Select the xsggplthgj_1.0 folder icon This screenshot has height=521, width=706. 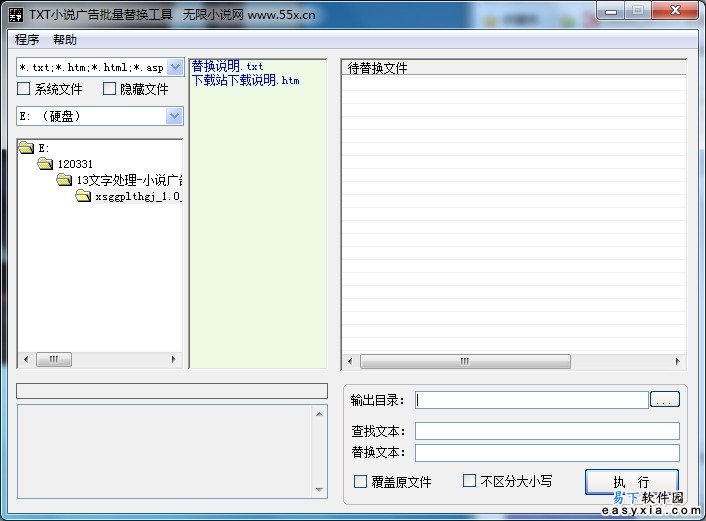(83, 196)
